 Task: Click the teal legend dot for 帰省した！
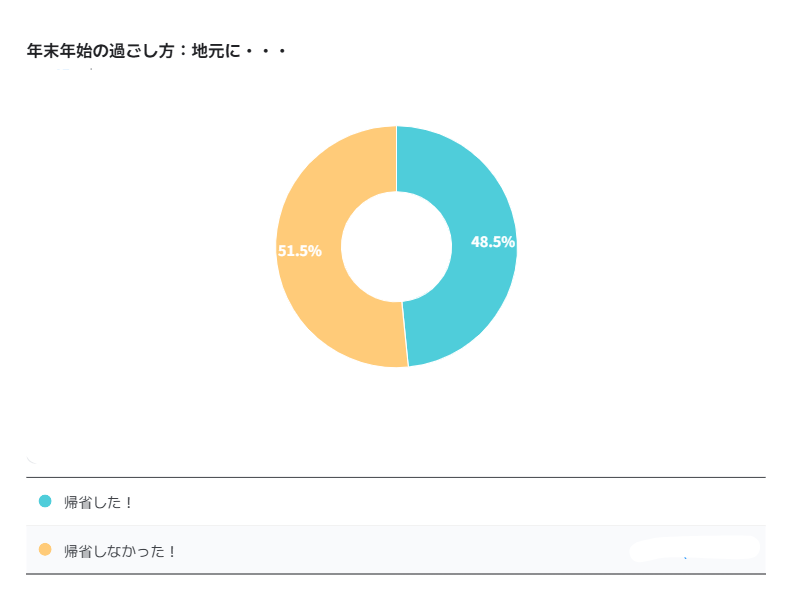tap(45, 501)
